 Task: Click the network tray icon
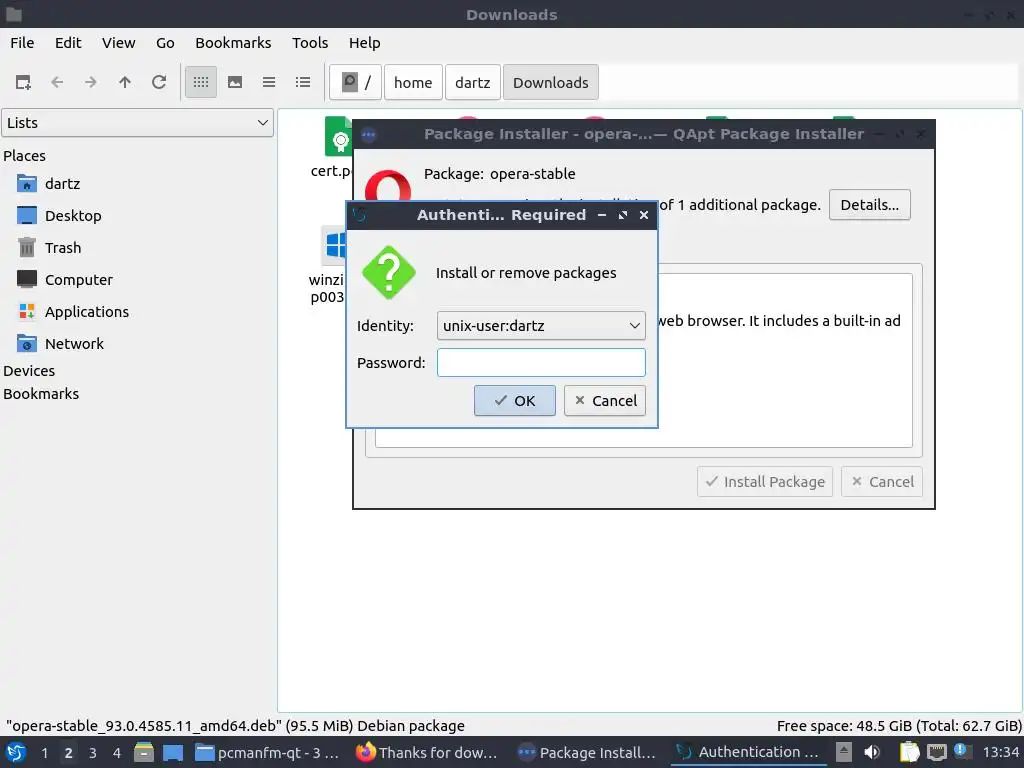pos(936,752)
